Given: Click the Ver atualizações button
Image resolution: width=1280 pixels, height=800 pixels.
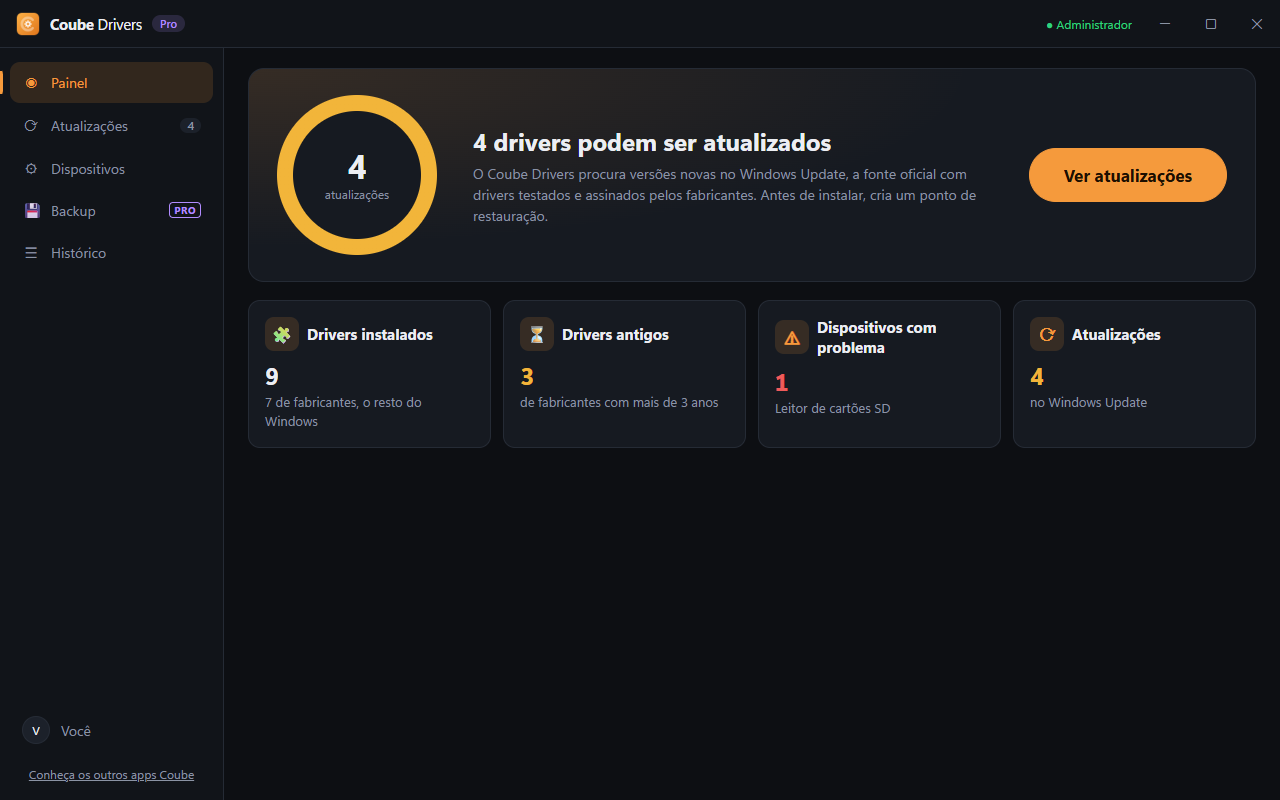Looking at the screenshot, I should (1128, 175).
